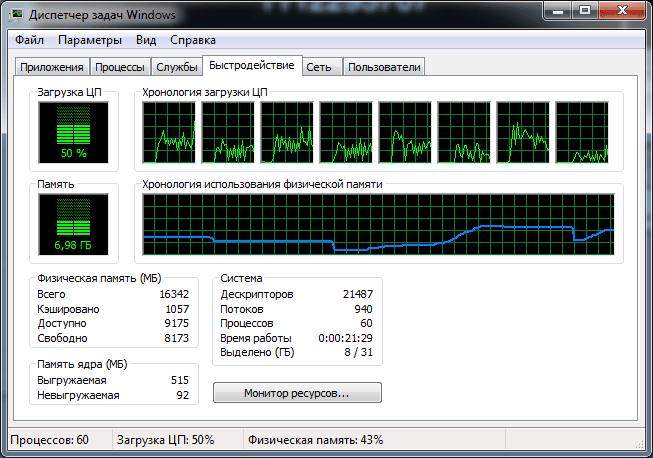Click the Дескрипторов value 21487
Screen dimensions: 653x458
(358, 294)
